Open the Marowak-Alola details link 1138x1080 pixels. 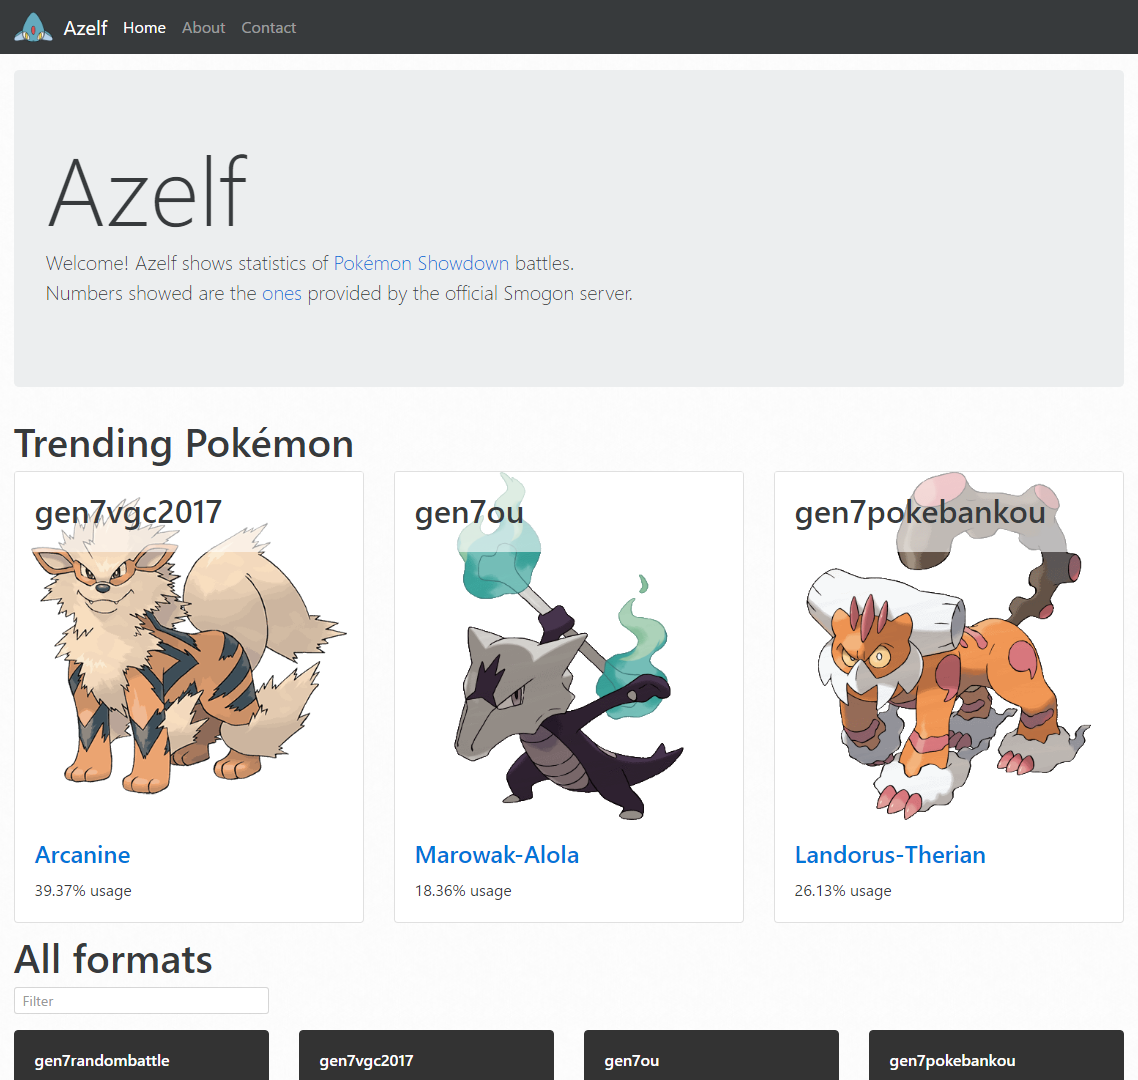(x=497, y=854)
